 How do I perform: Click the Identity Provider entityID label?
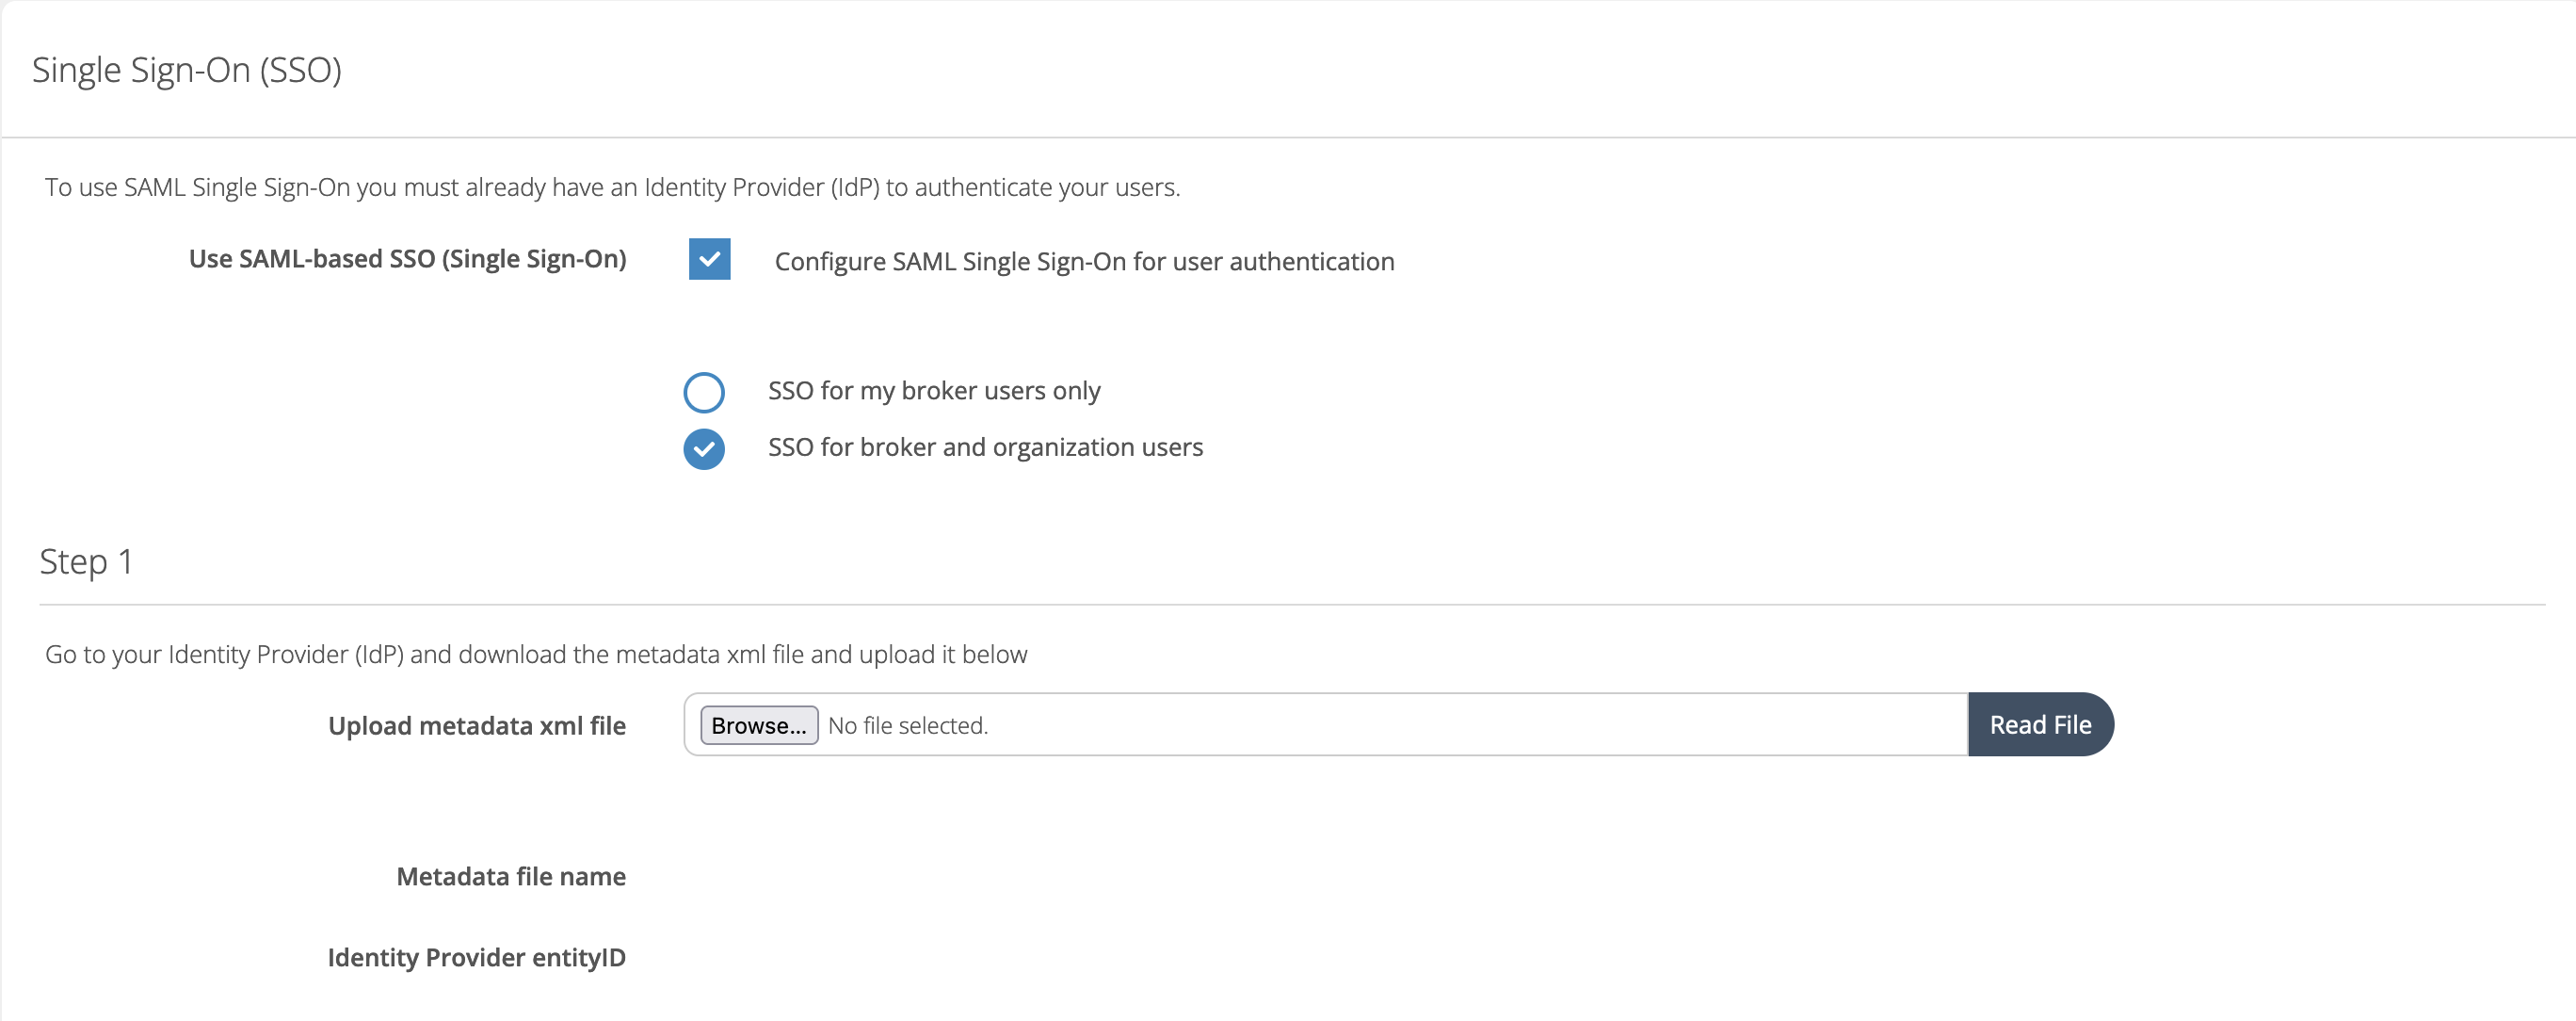pyautogui.click(x=476, y=957)
